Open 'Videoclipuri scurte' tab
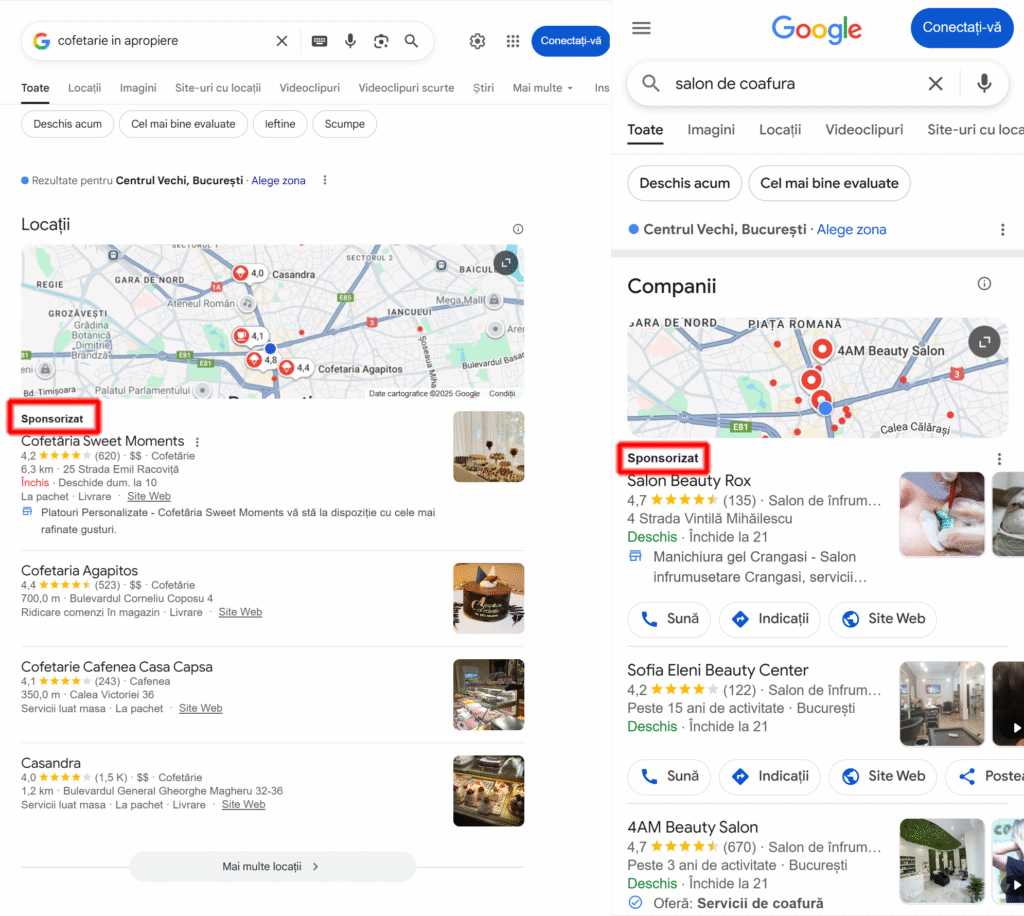Screen dimensions: 1024x916 click(x=406, y=88)
